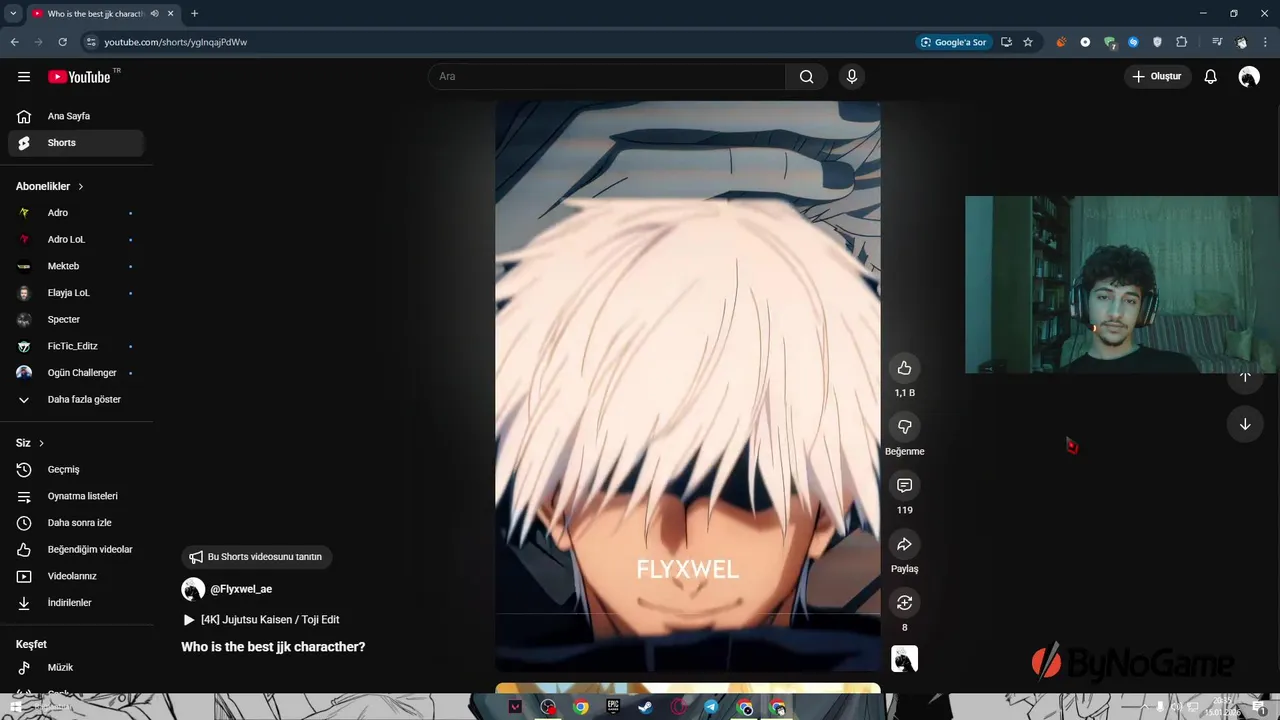Viewport: 1280px width, 720px height.
Task: Bookmark the page with the star icon
Action: [x=1027, y=42]
